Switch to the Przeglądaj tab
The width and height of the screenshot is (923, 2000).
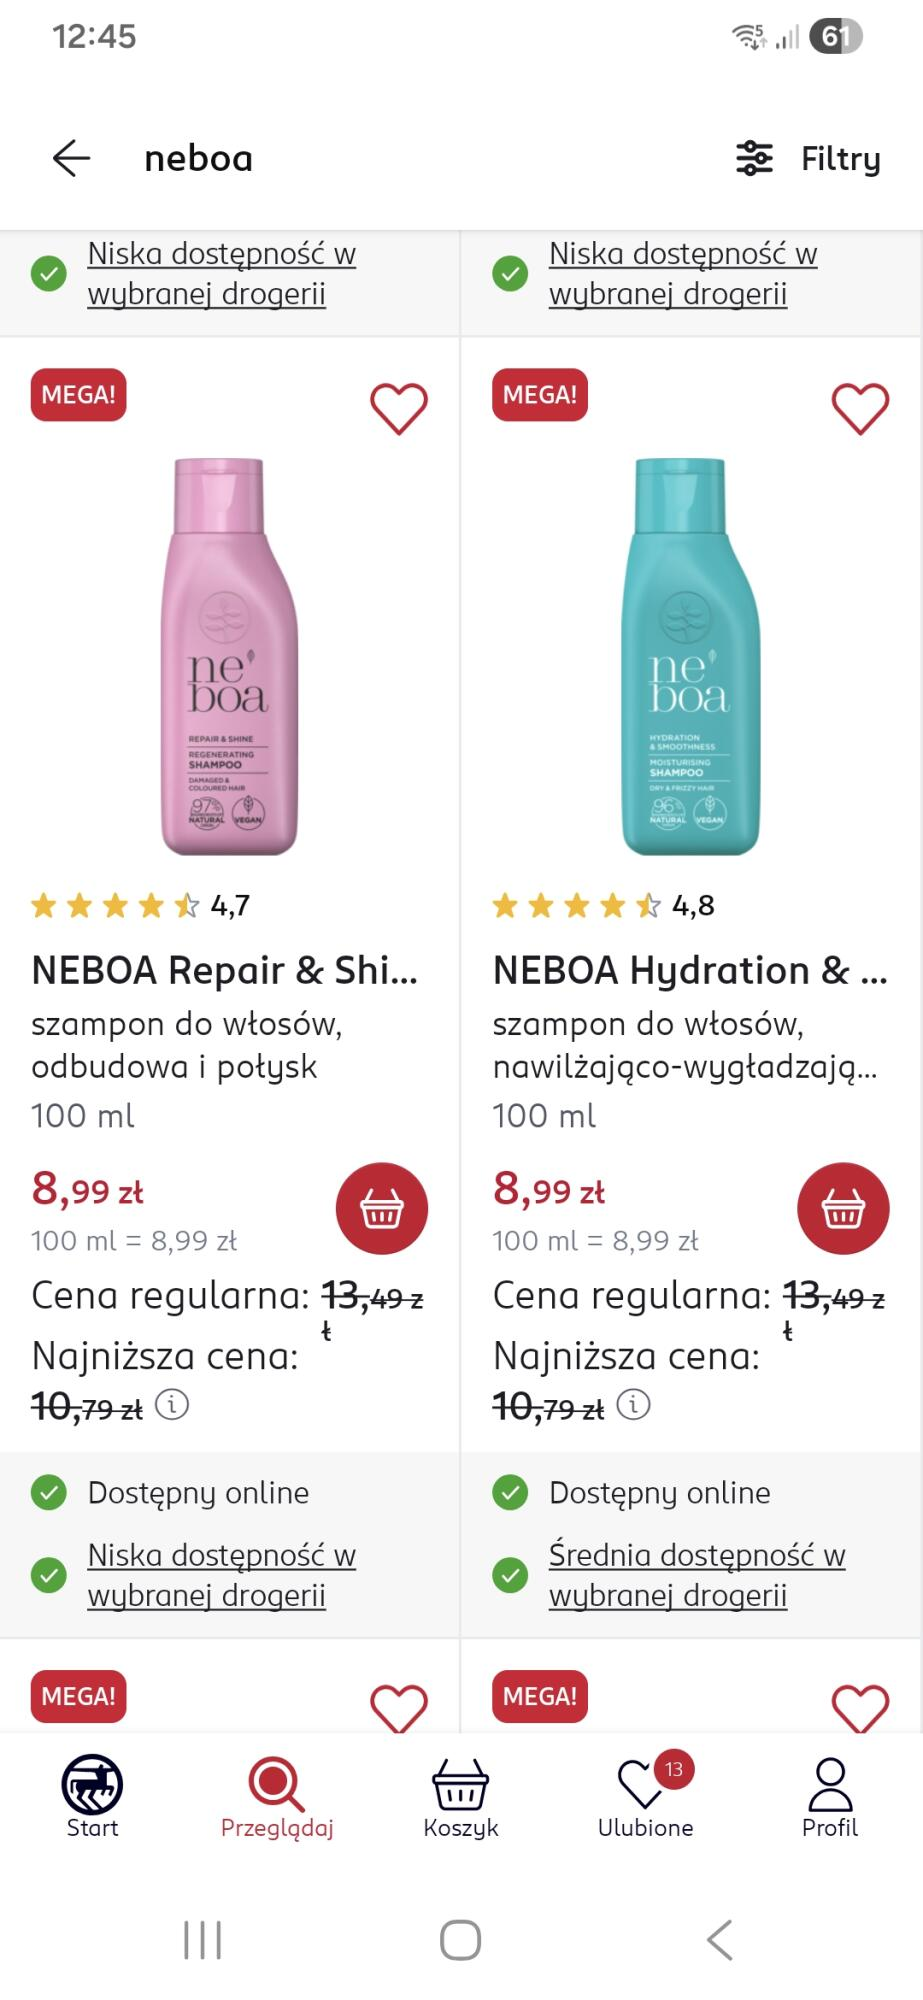click(x=276, y=1798)
